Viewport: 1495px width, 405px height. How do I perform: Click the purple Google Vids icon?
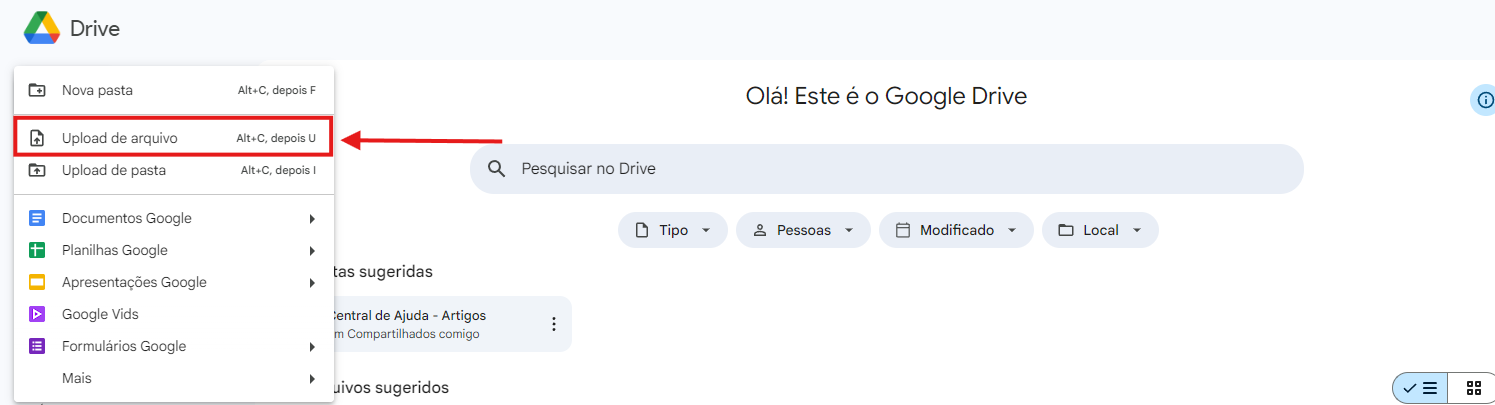[37, 314]
